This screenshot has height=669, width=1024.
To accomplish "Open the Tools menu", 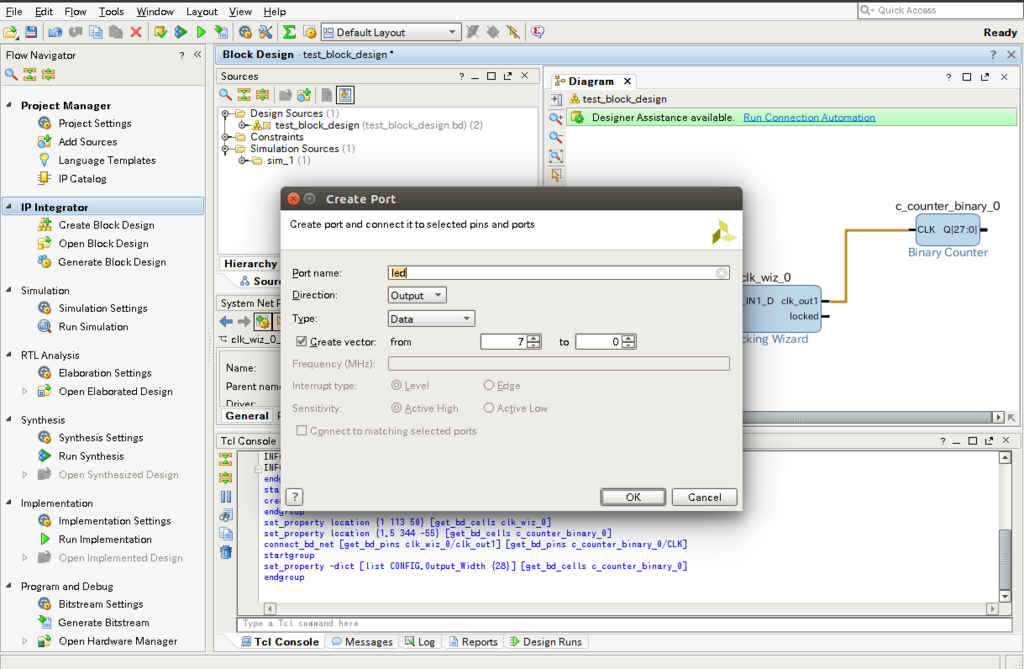I will point(111,11).
